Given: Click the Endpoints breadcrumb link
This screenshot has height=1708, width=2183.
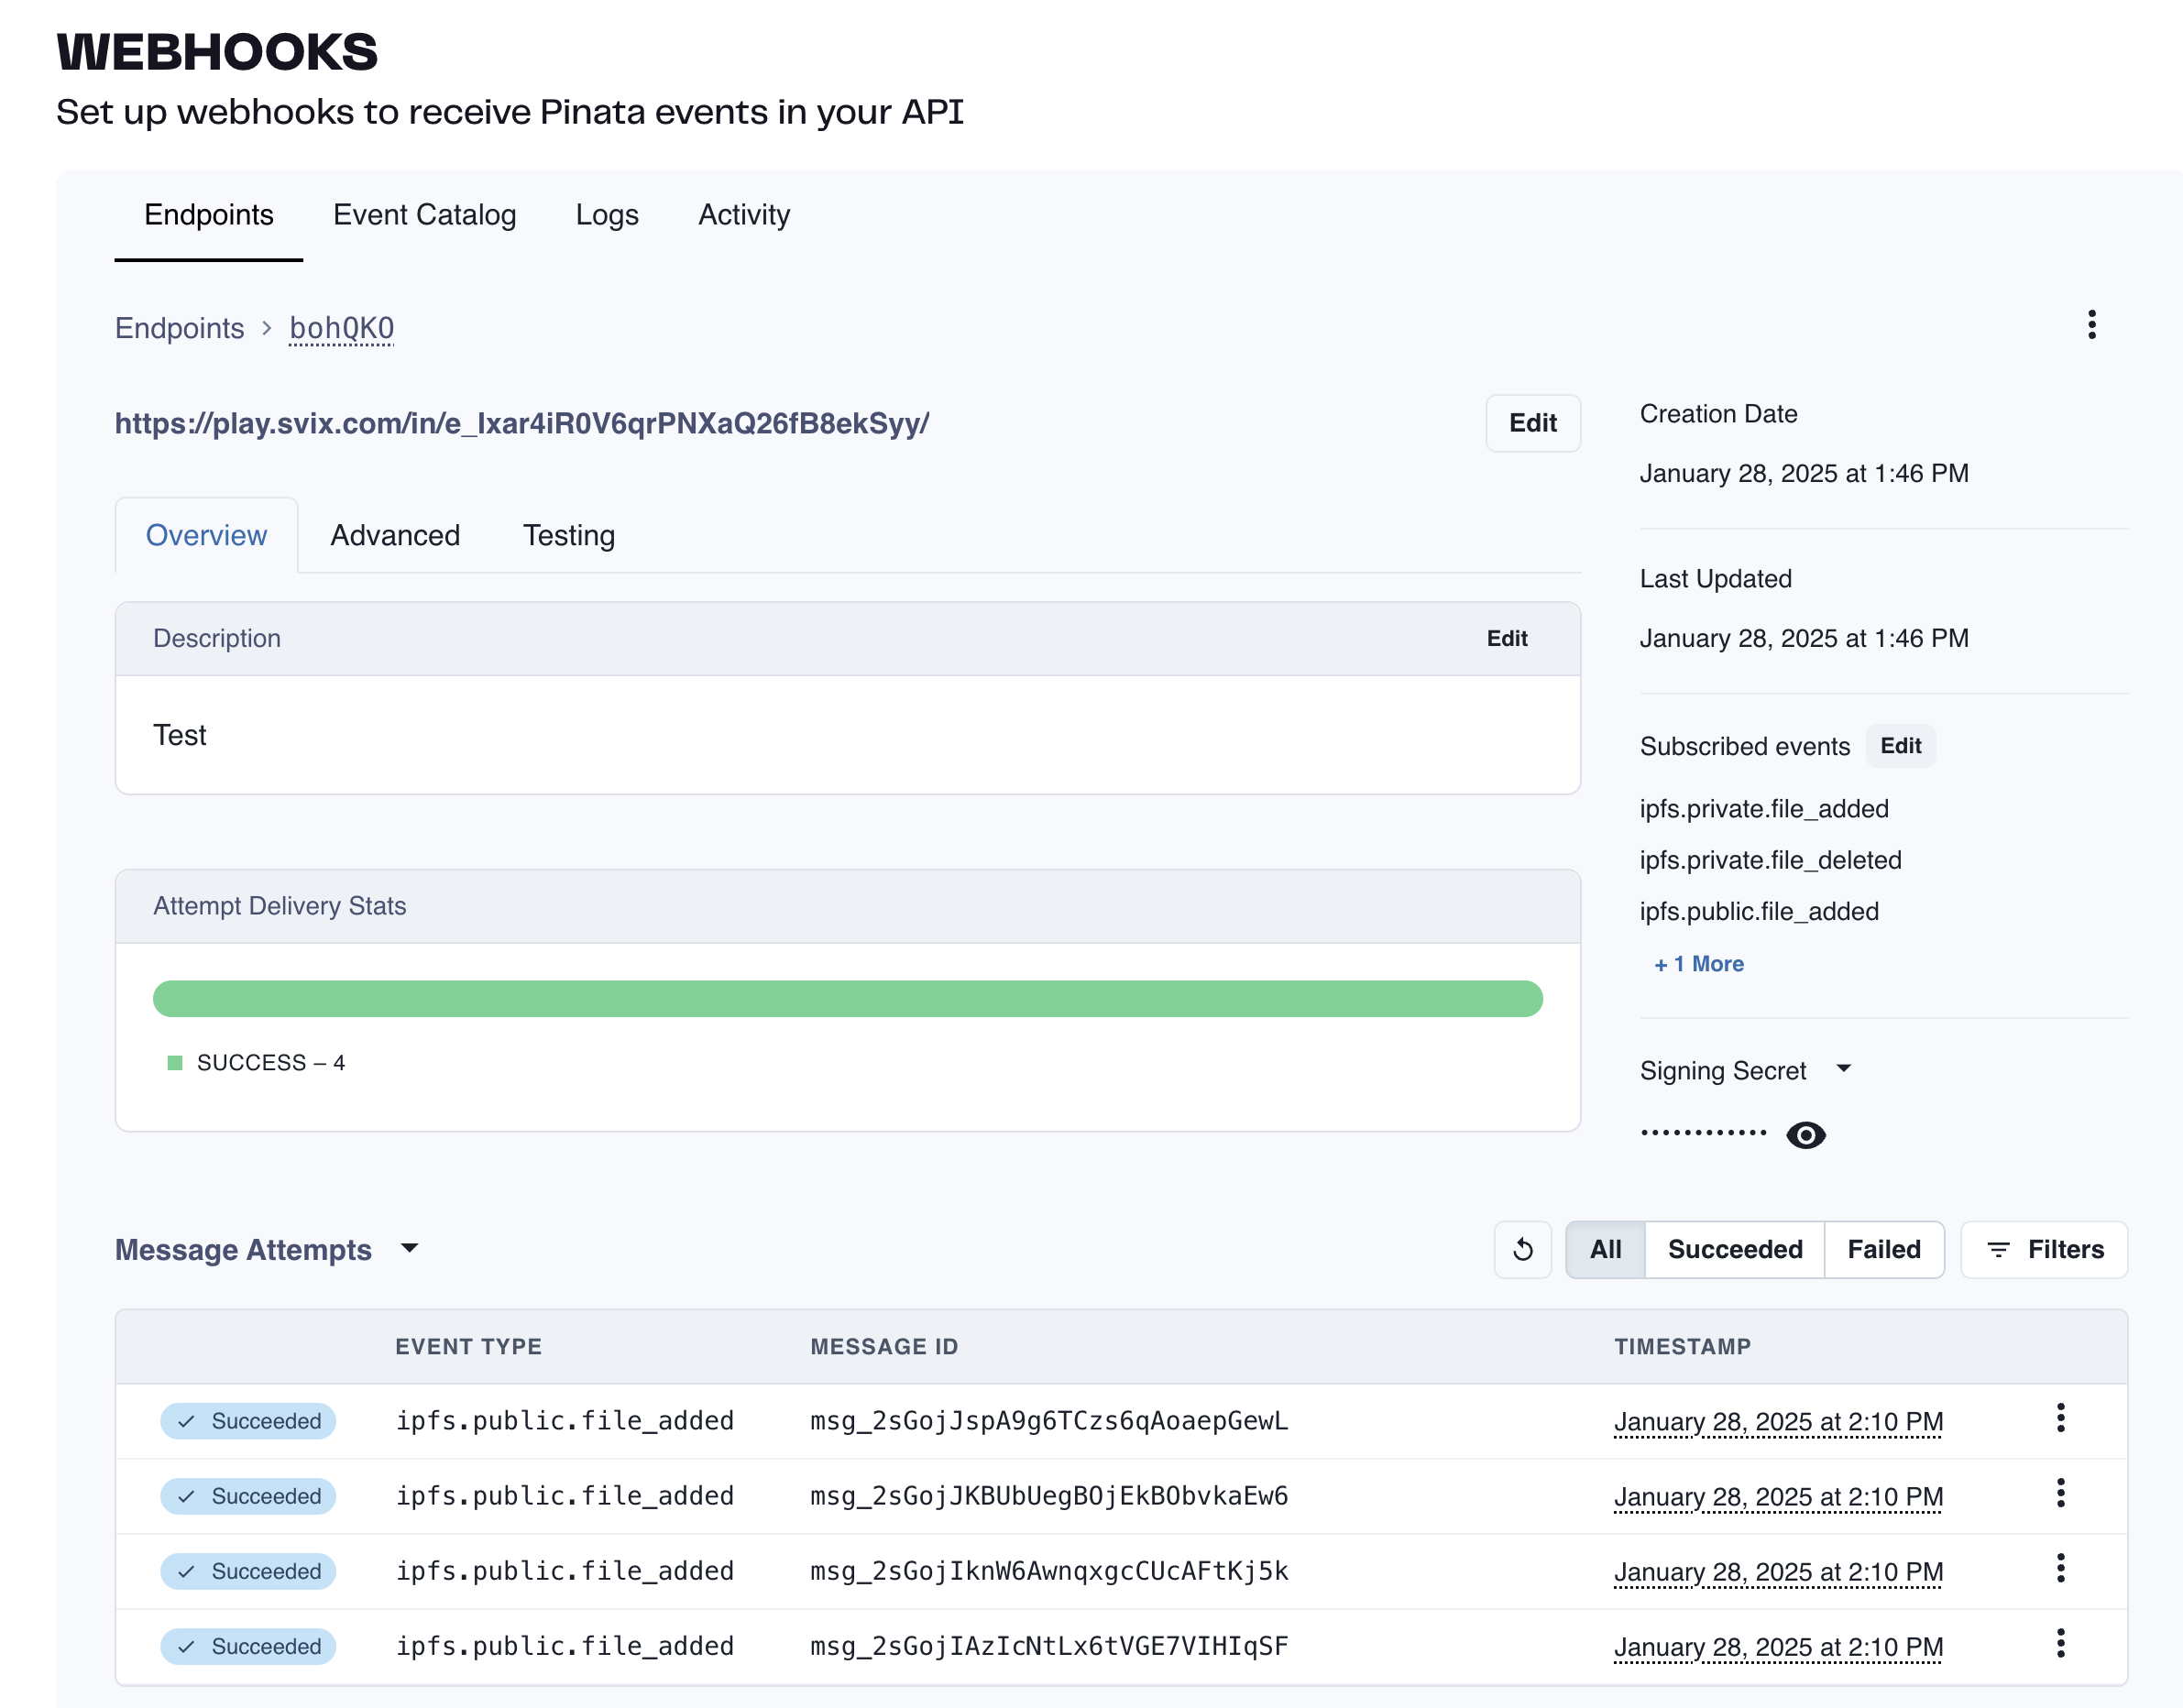Looking at the screenshot, I should coord(179,328).
